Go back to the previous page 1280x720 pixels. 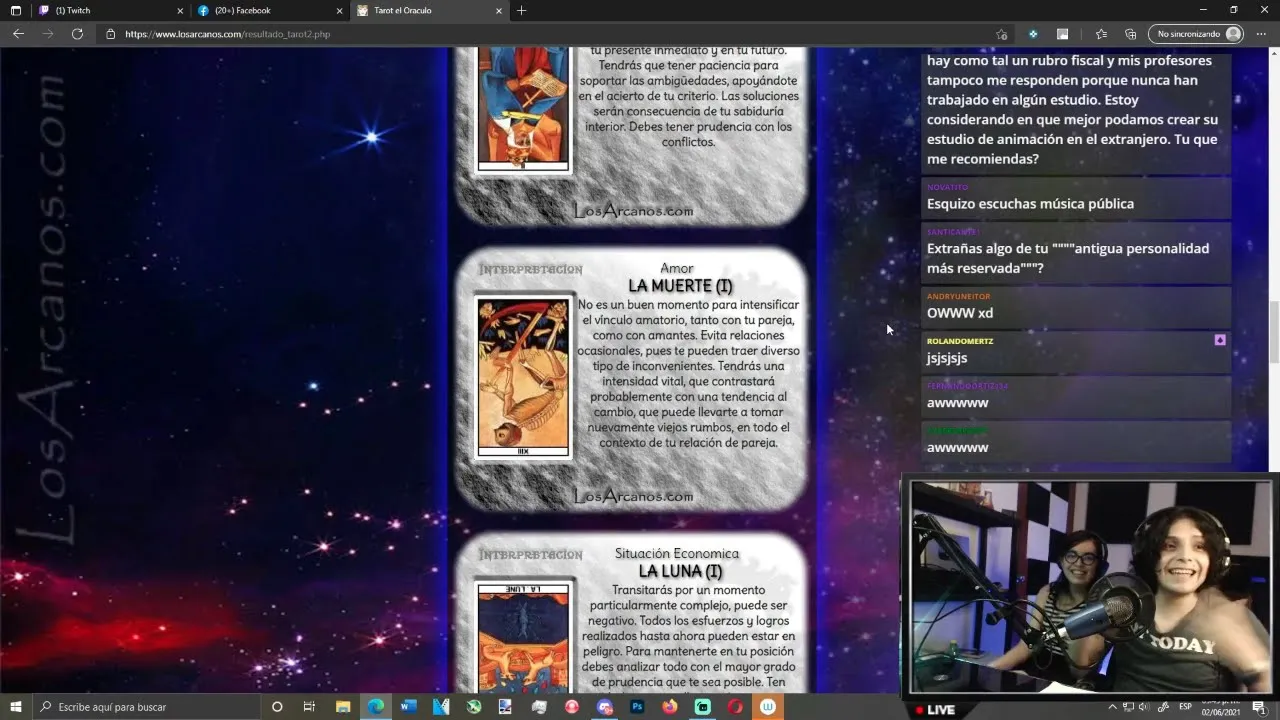click(x=18, y=34)
